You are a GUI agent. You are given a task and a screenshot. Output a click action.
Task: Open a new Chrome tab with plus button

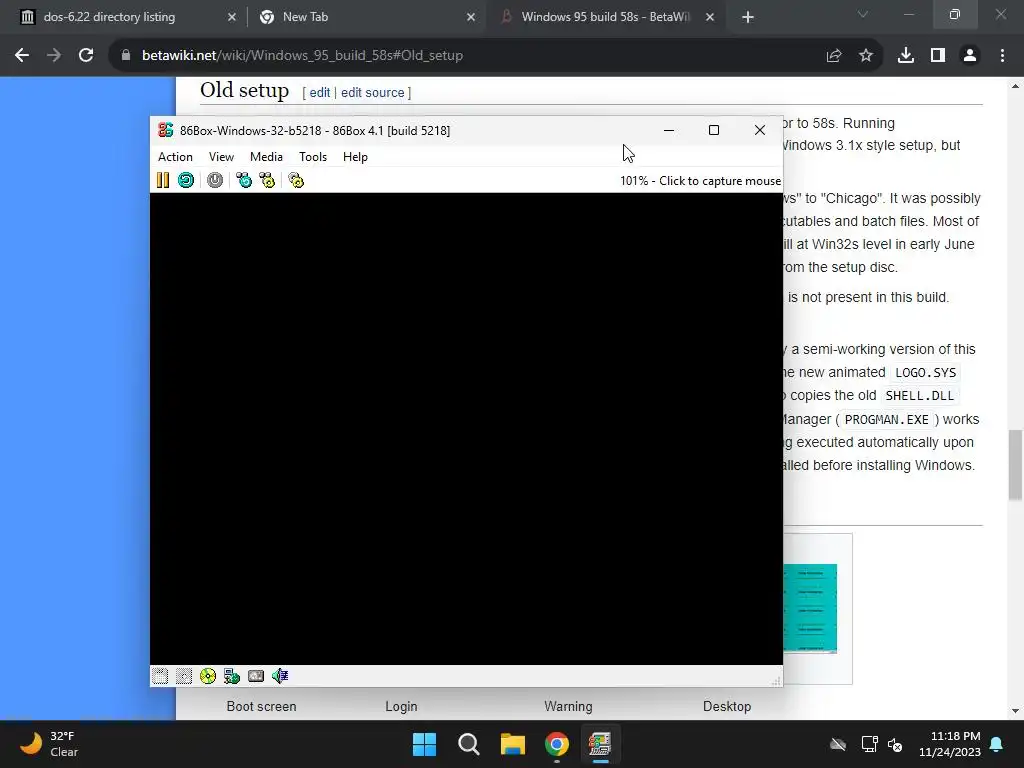click(x=748, y=17)
